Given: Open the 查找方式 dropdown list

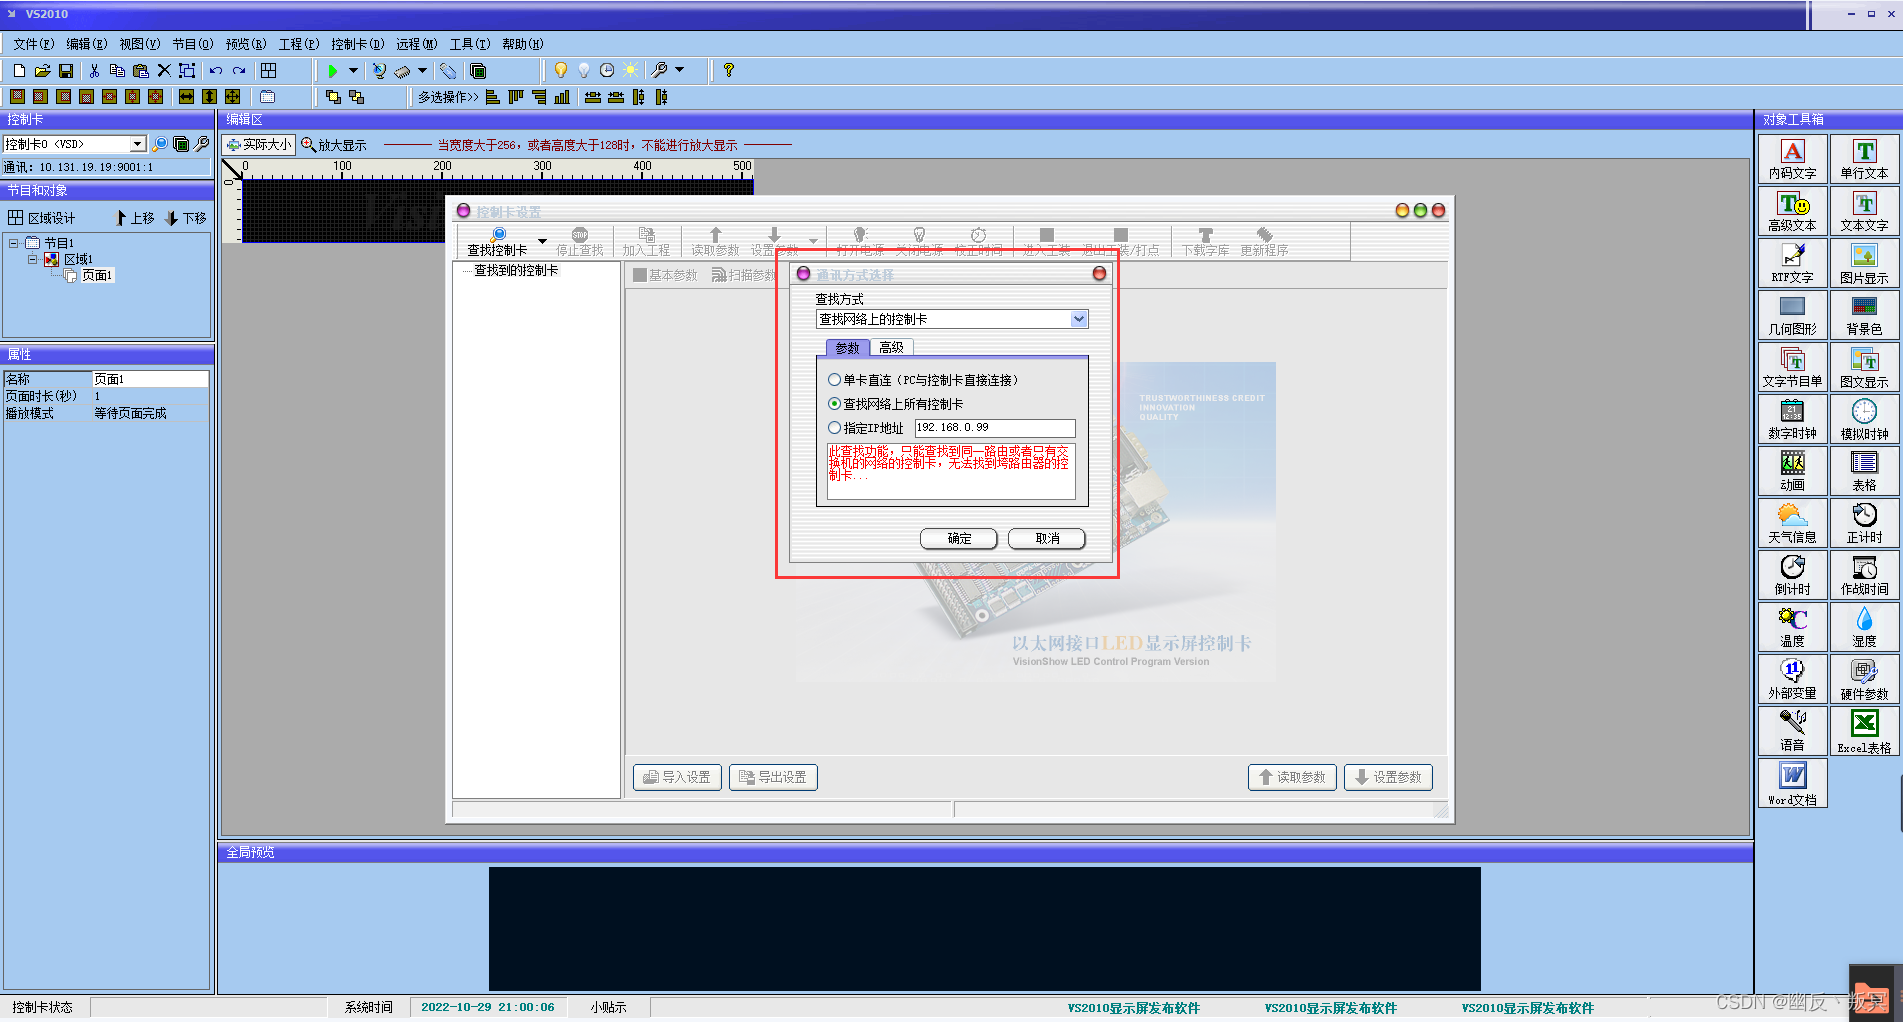Looking at the screenshot, I should click(x=1079, y=319).
